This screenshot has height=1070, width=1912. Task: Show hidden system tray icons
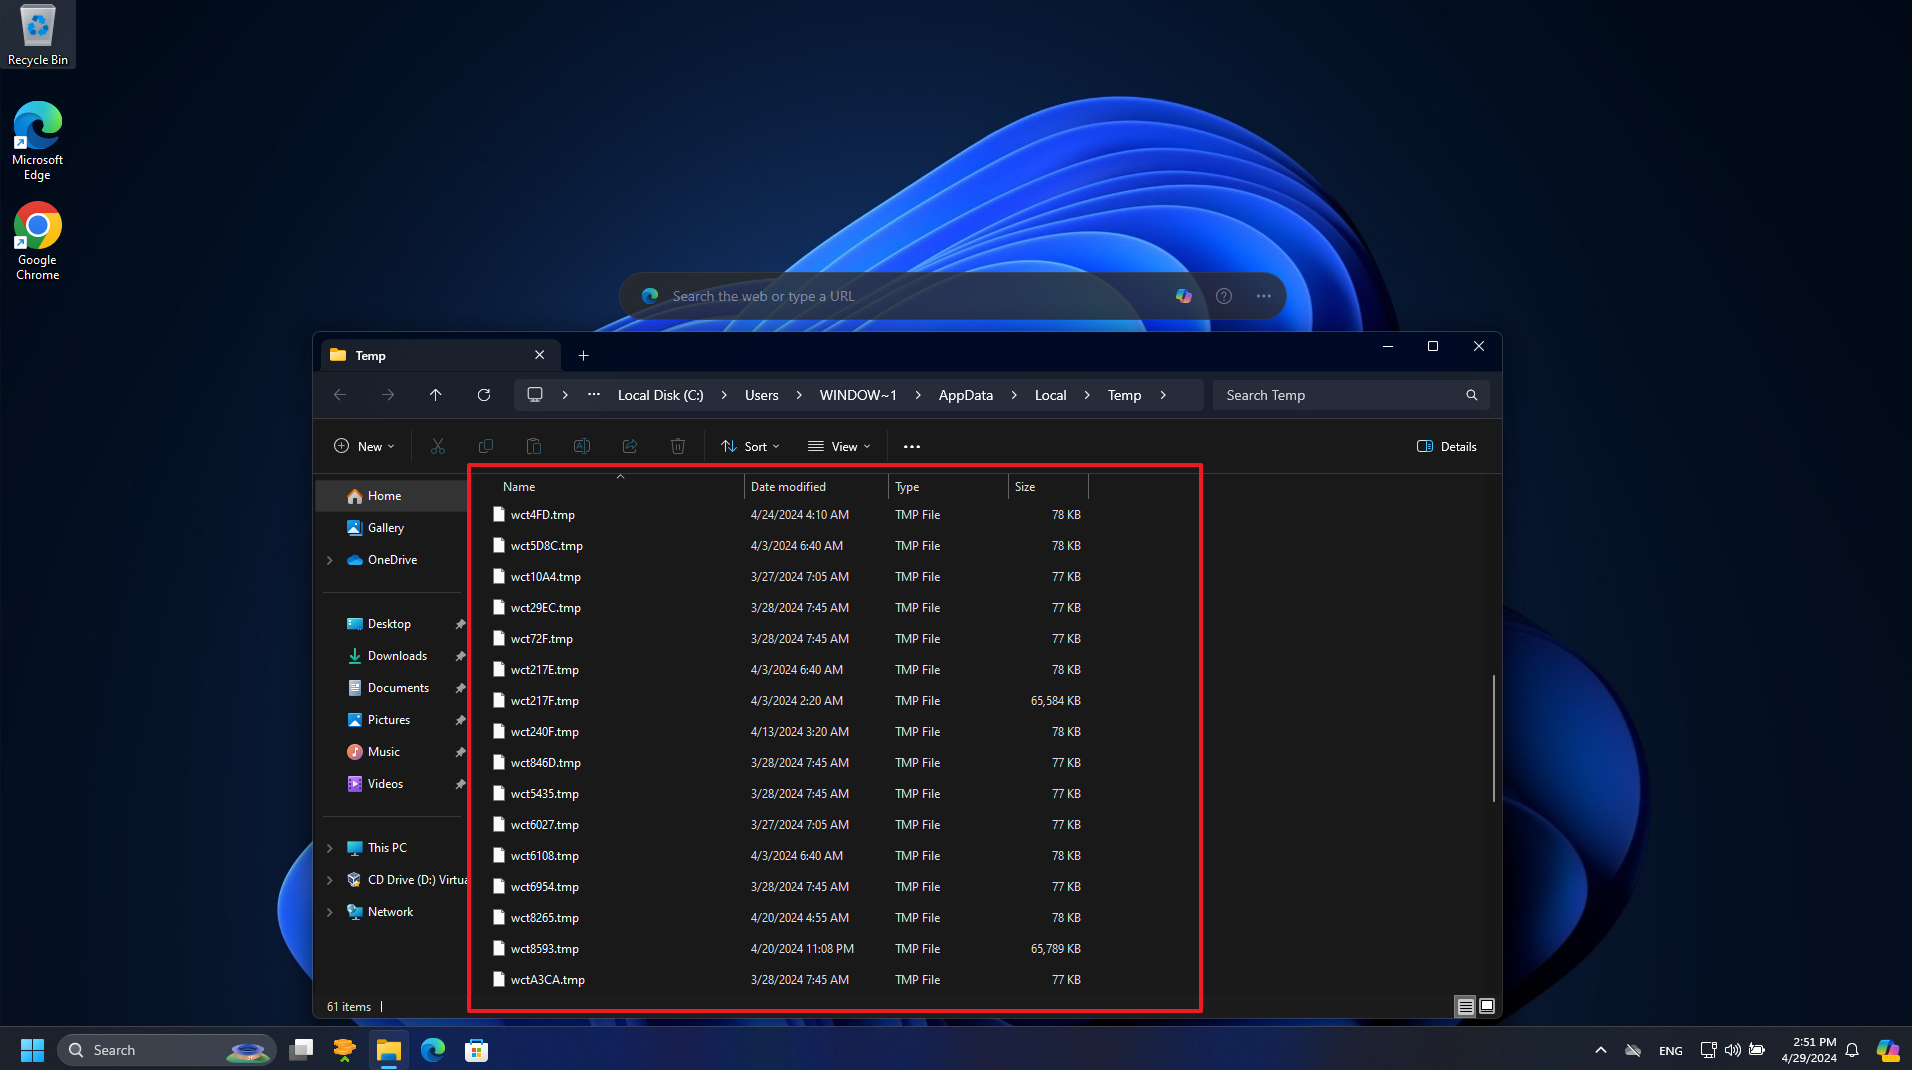pos(1601,1050)
